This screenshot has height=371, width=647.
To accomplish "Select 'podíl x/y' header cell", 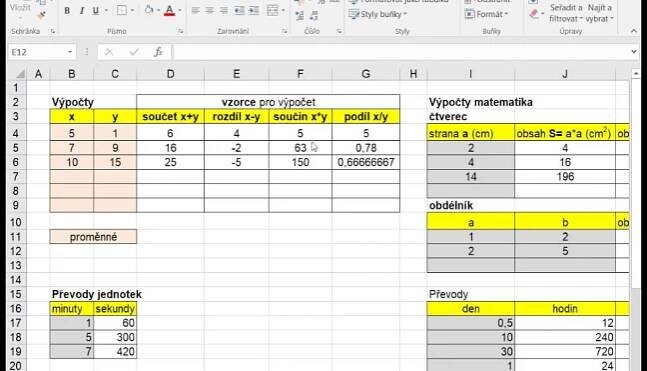I will click(366, 117).
